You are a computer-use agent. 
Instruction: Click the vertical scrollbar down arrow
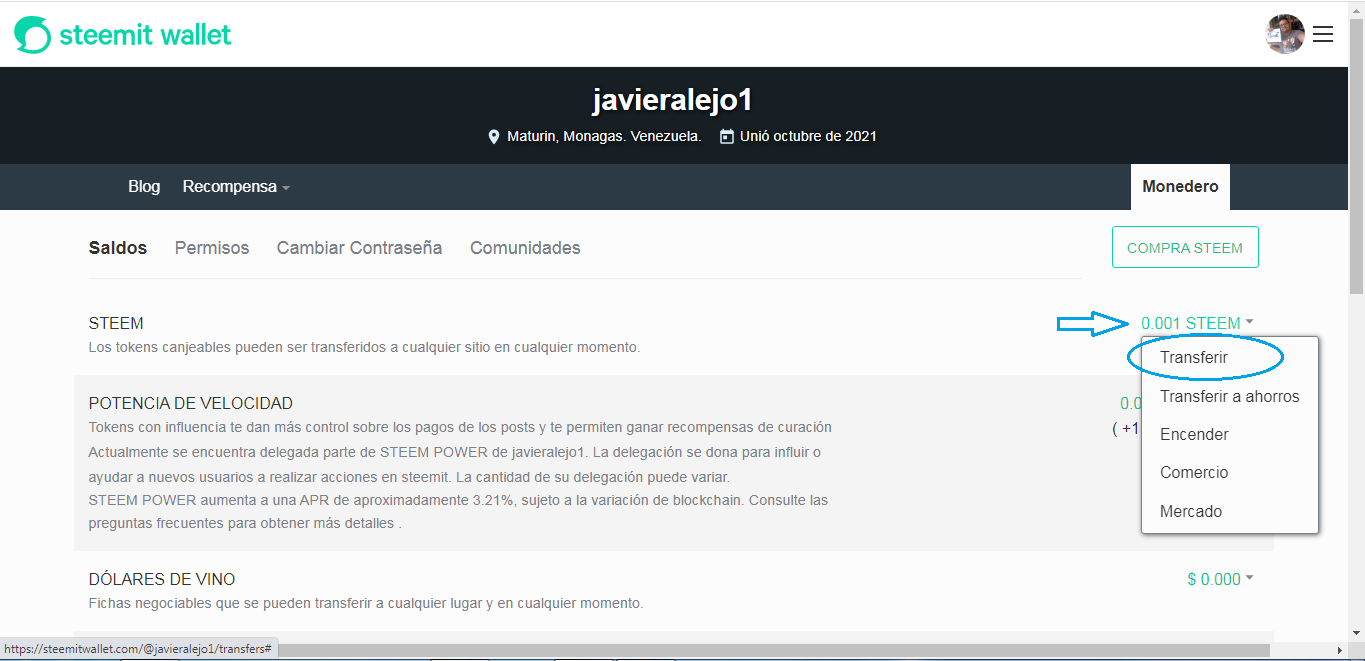point(1356,633)
